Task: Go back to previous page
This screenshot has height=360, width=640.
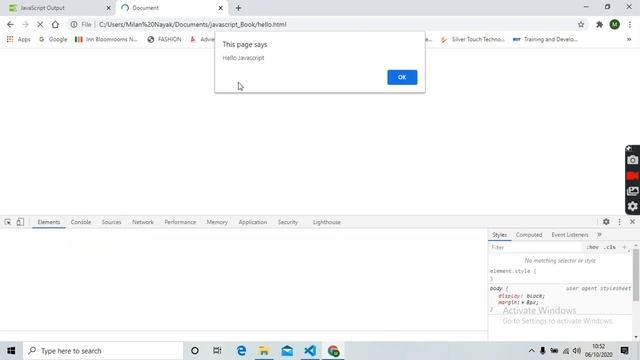Action: coord(10,24)
